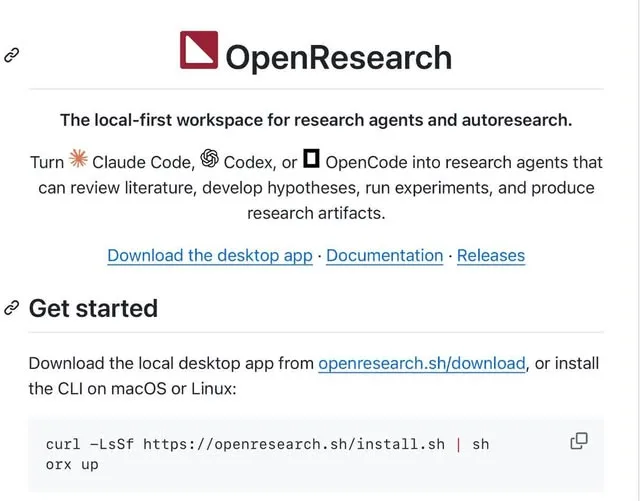Click the 'research artifacts.' line
This screenshot has height=501, width=640.
click(316, 214)
